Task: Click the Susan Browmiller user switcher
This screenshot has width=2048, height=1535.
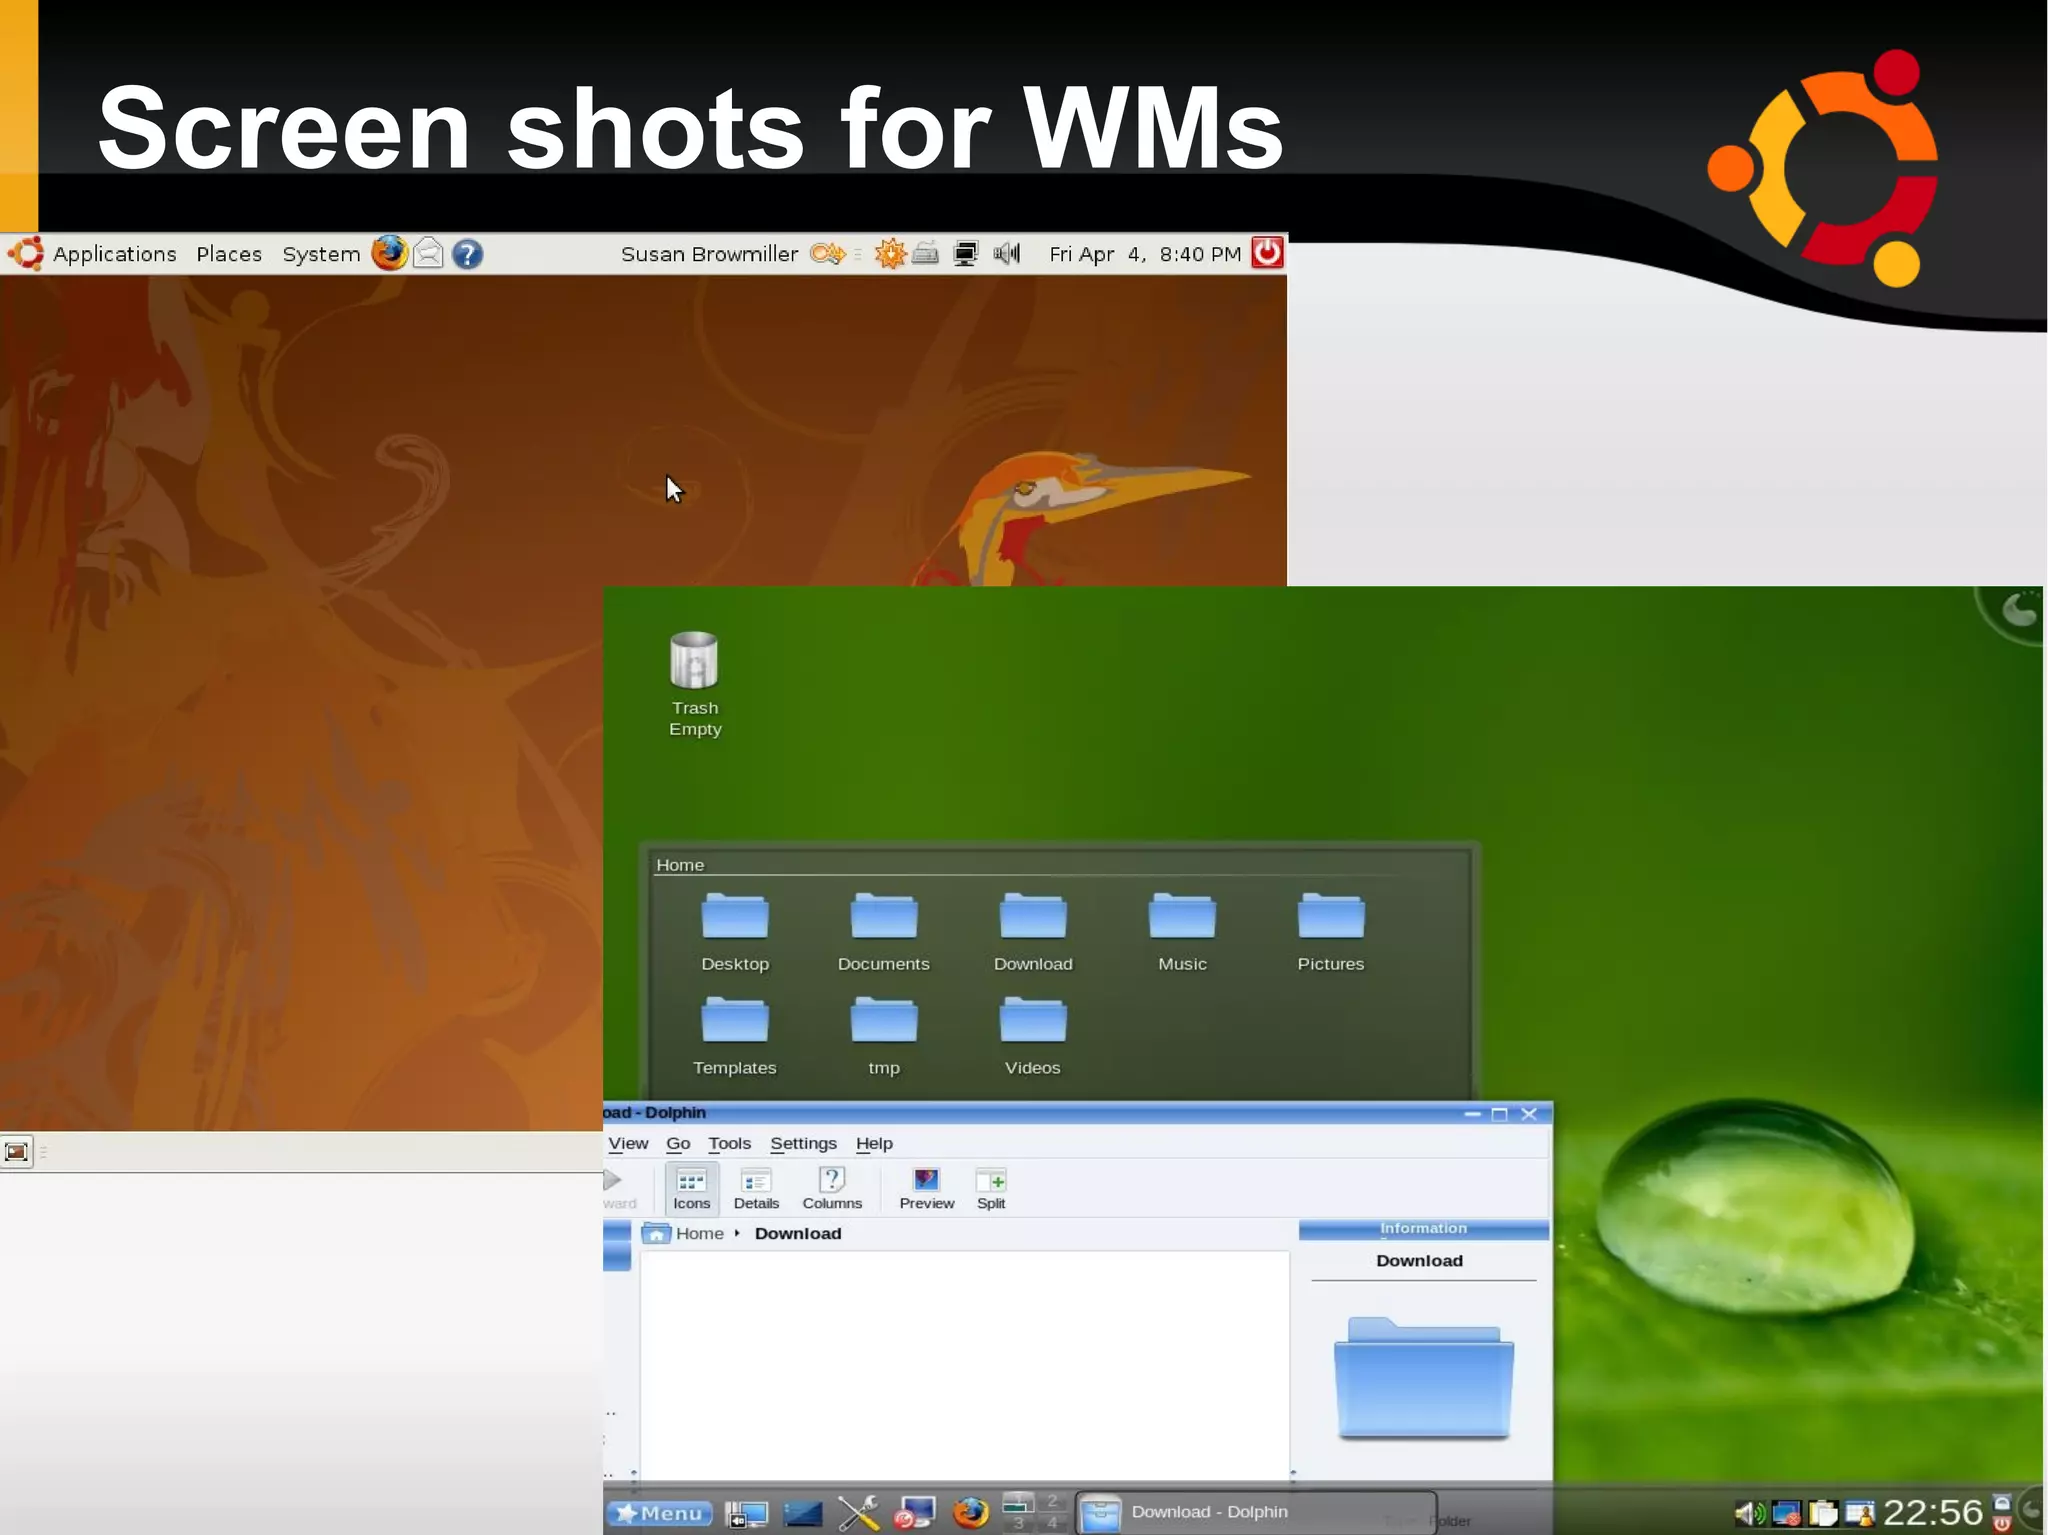Action: click(x=709, y=254)
